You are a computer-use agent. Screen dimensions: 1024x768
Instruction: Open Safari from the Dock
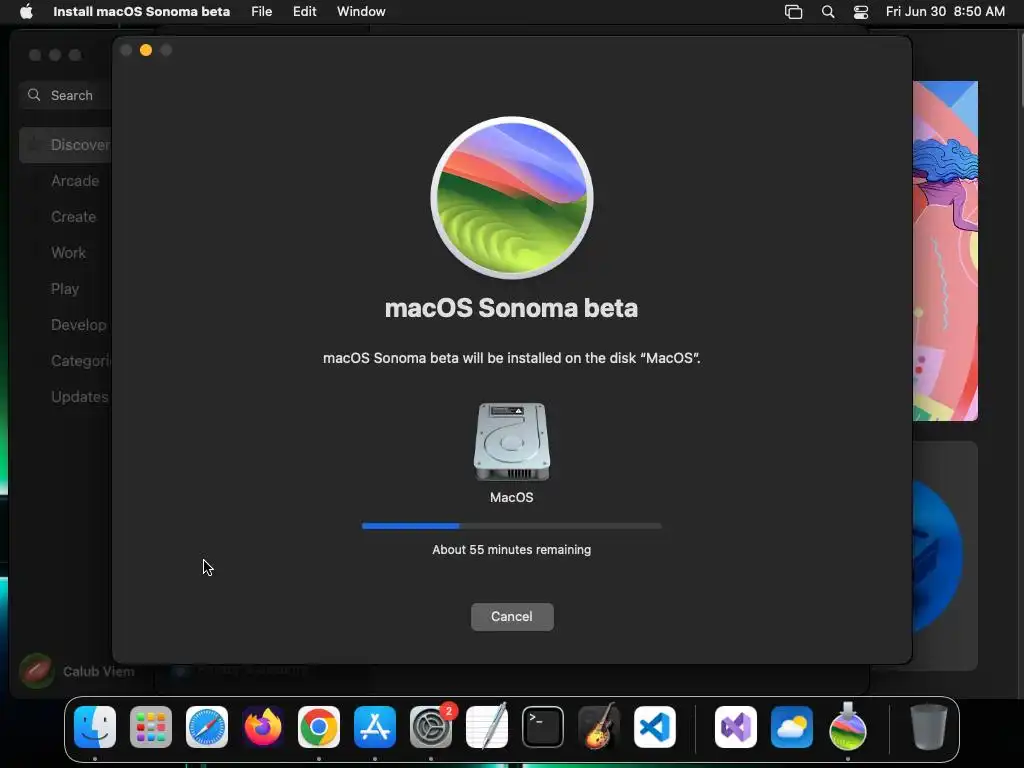pos(207,727)
